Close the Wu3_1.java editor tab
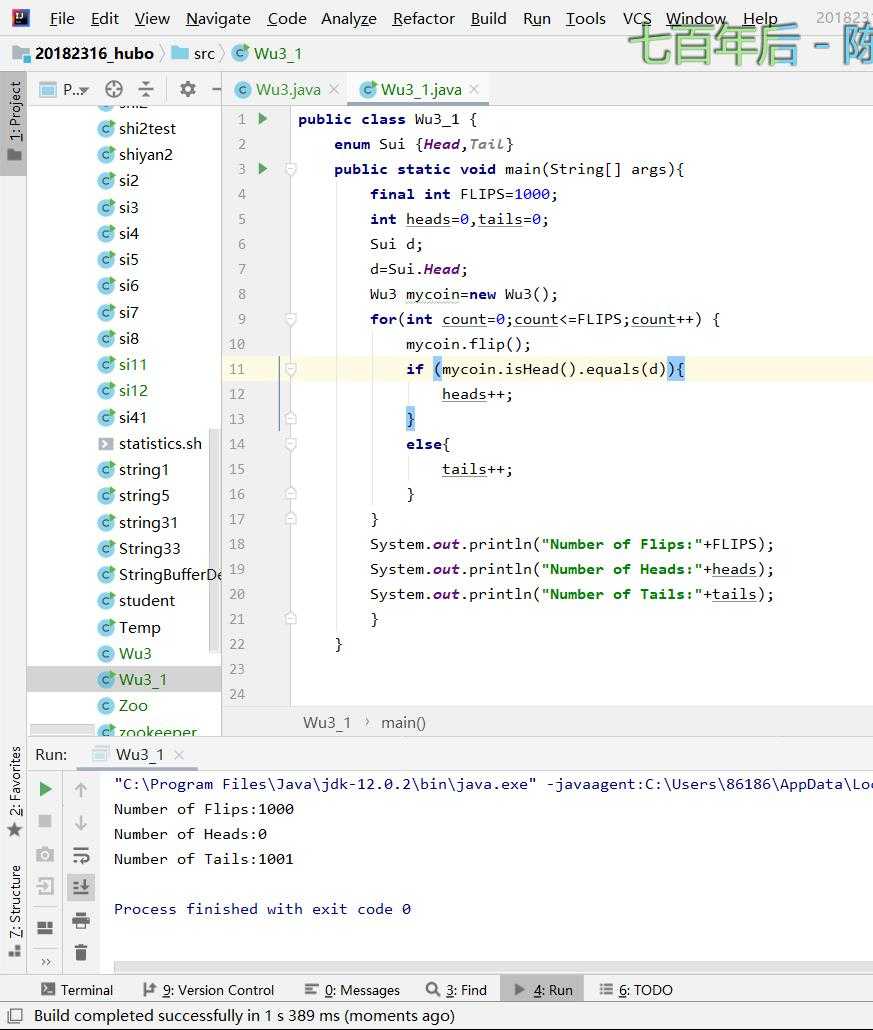873x1030 pixels. pyautogui.click(x=474, y=89)
